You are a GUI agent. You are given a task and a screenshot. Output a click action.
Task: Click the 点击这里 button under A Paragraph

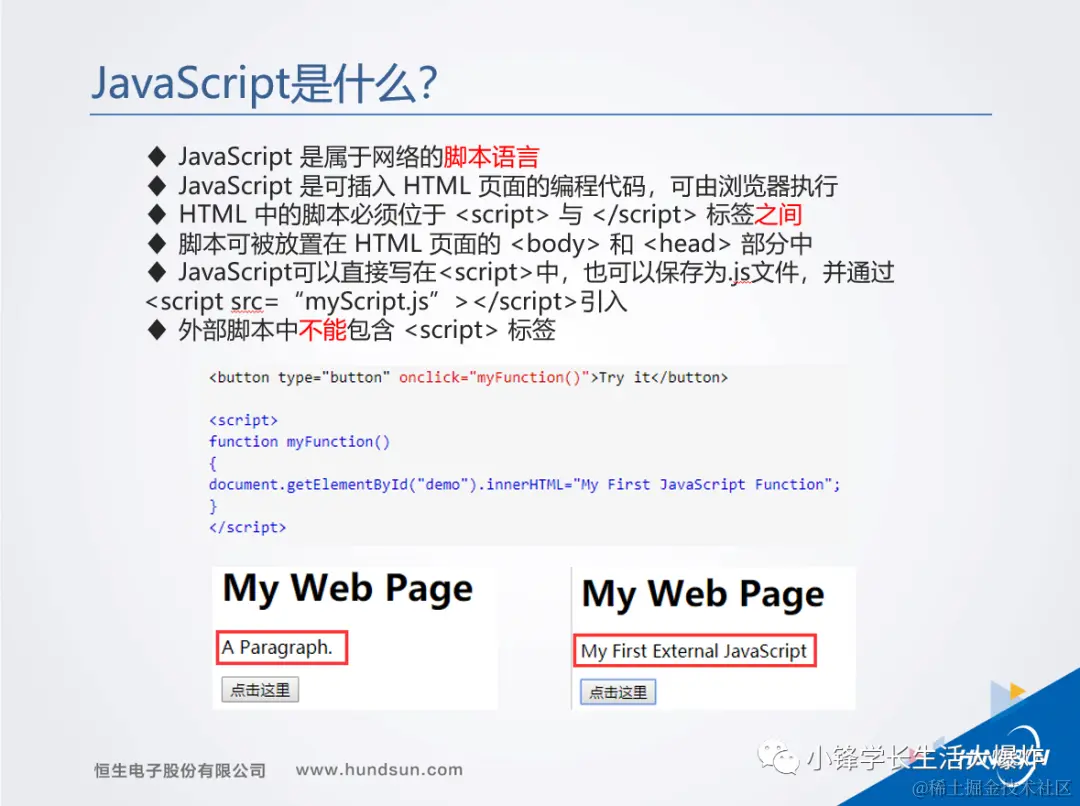click(260, 690)
